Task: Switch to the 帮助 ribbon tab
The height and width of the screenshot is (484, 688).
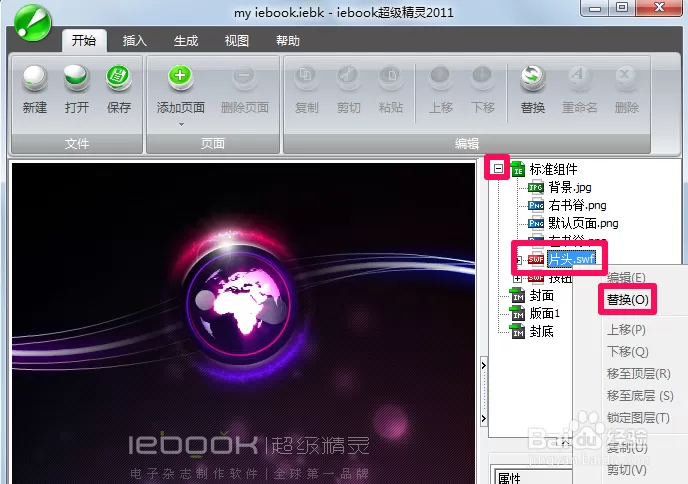Action: click(287, 41)
